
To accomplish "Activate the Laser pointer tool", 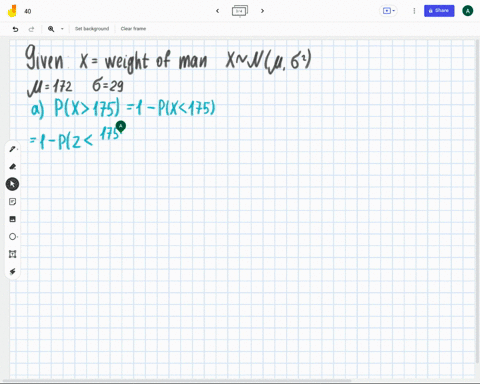I will [12, 271].
